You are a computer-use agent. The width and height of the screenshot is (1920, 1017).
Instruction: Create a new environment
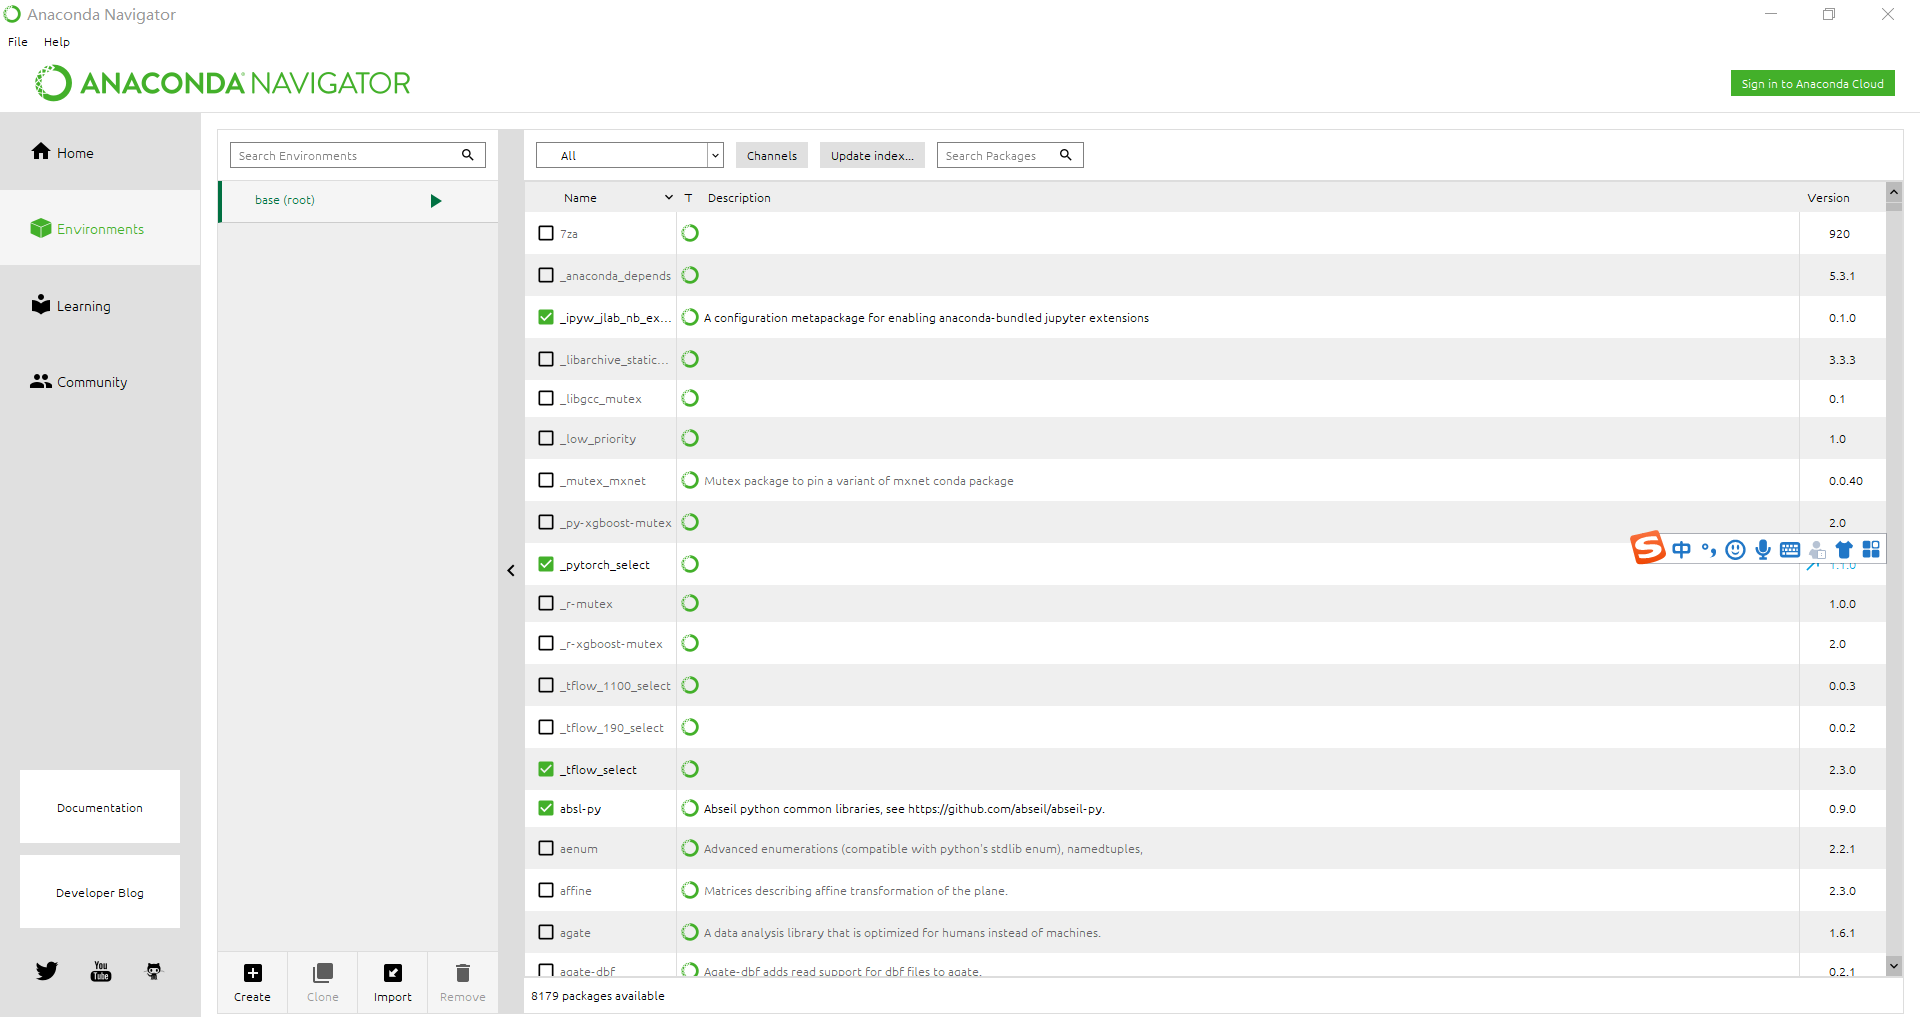[252, 982]
